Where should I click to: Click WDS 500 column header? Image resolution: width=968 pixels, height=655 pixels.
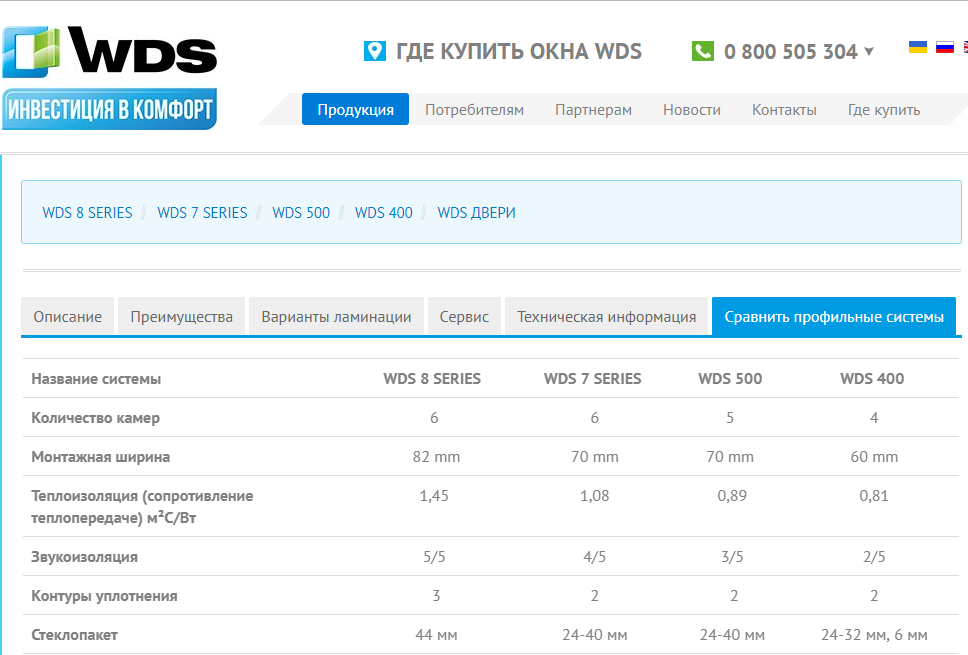click(730, 378)
